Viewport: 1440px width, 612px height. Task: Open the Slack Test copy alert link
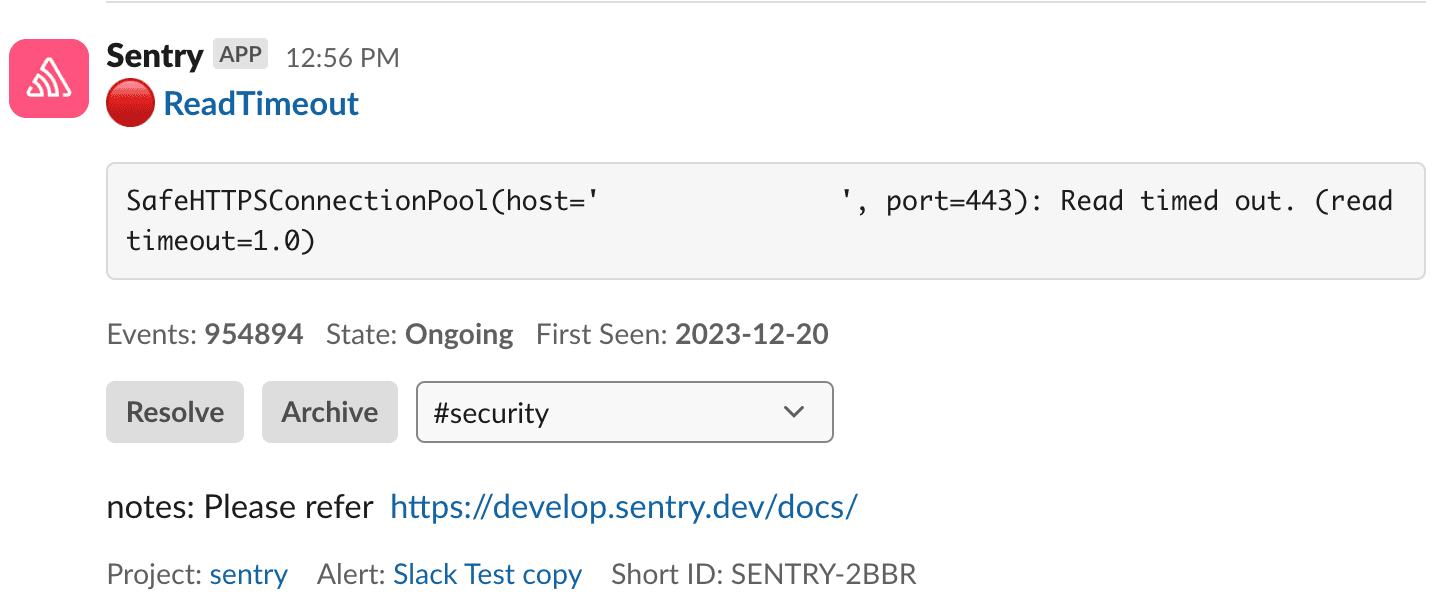pos(487,574)
